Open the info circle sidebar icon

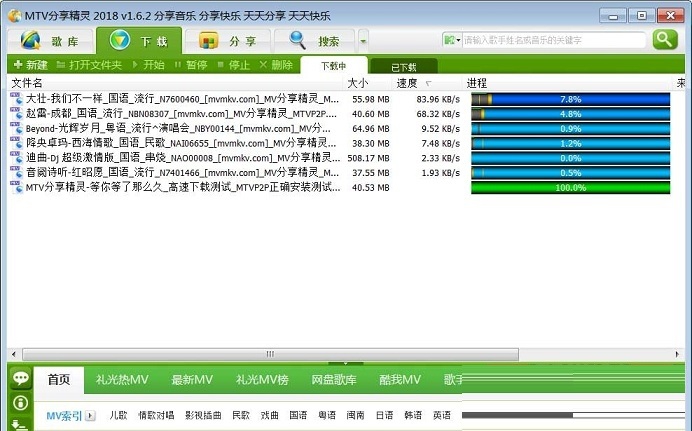coord(21,402)
